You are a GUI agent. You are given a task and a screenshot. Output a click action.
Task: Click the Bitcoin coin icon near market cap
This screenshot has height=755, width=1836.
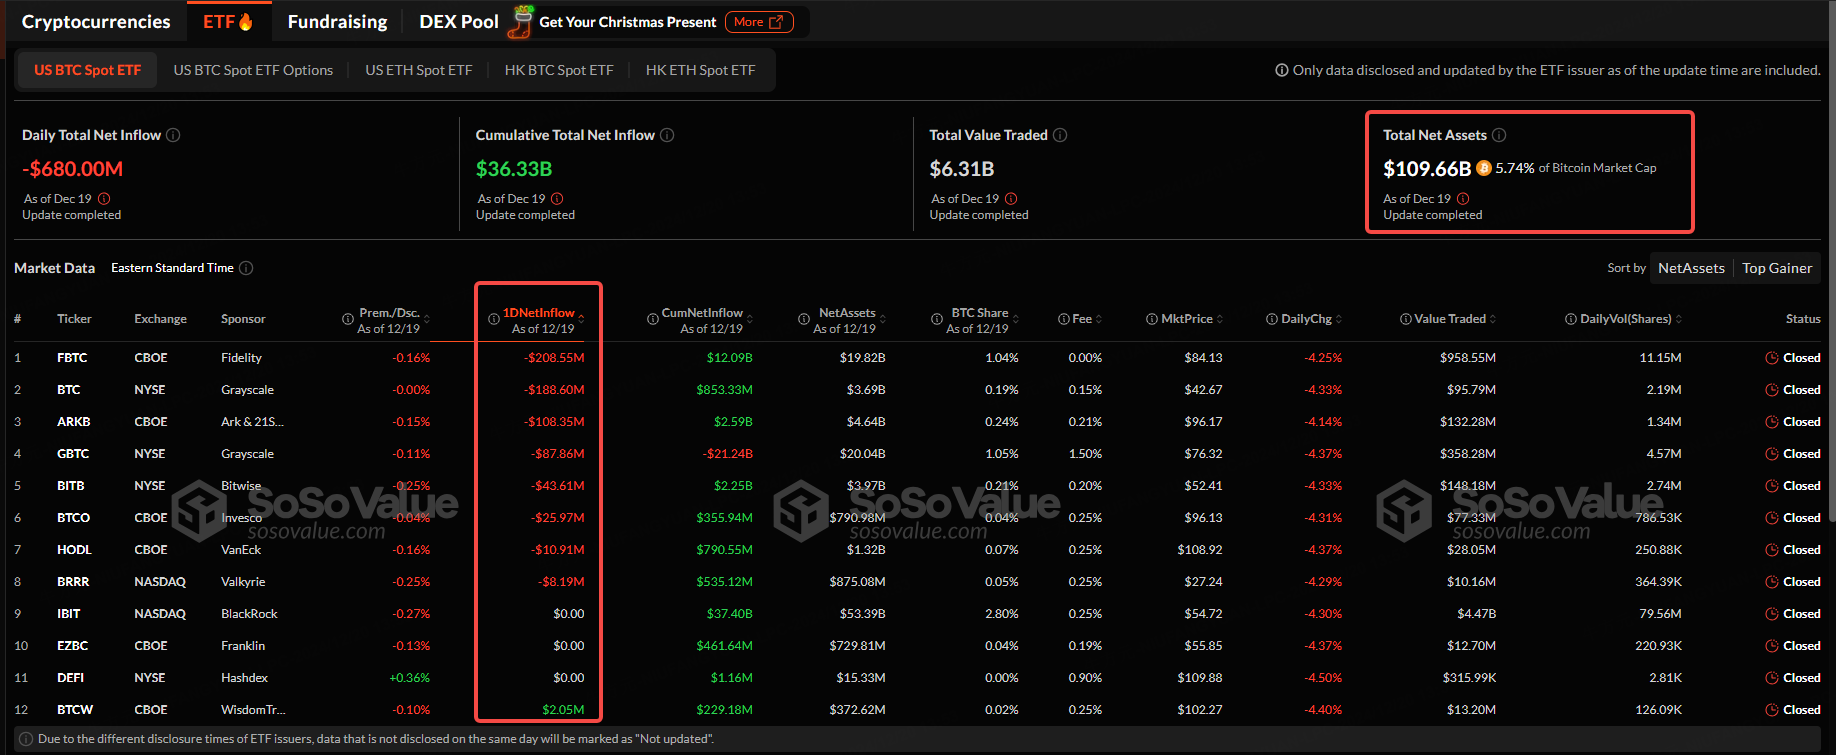point(1484,168)
